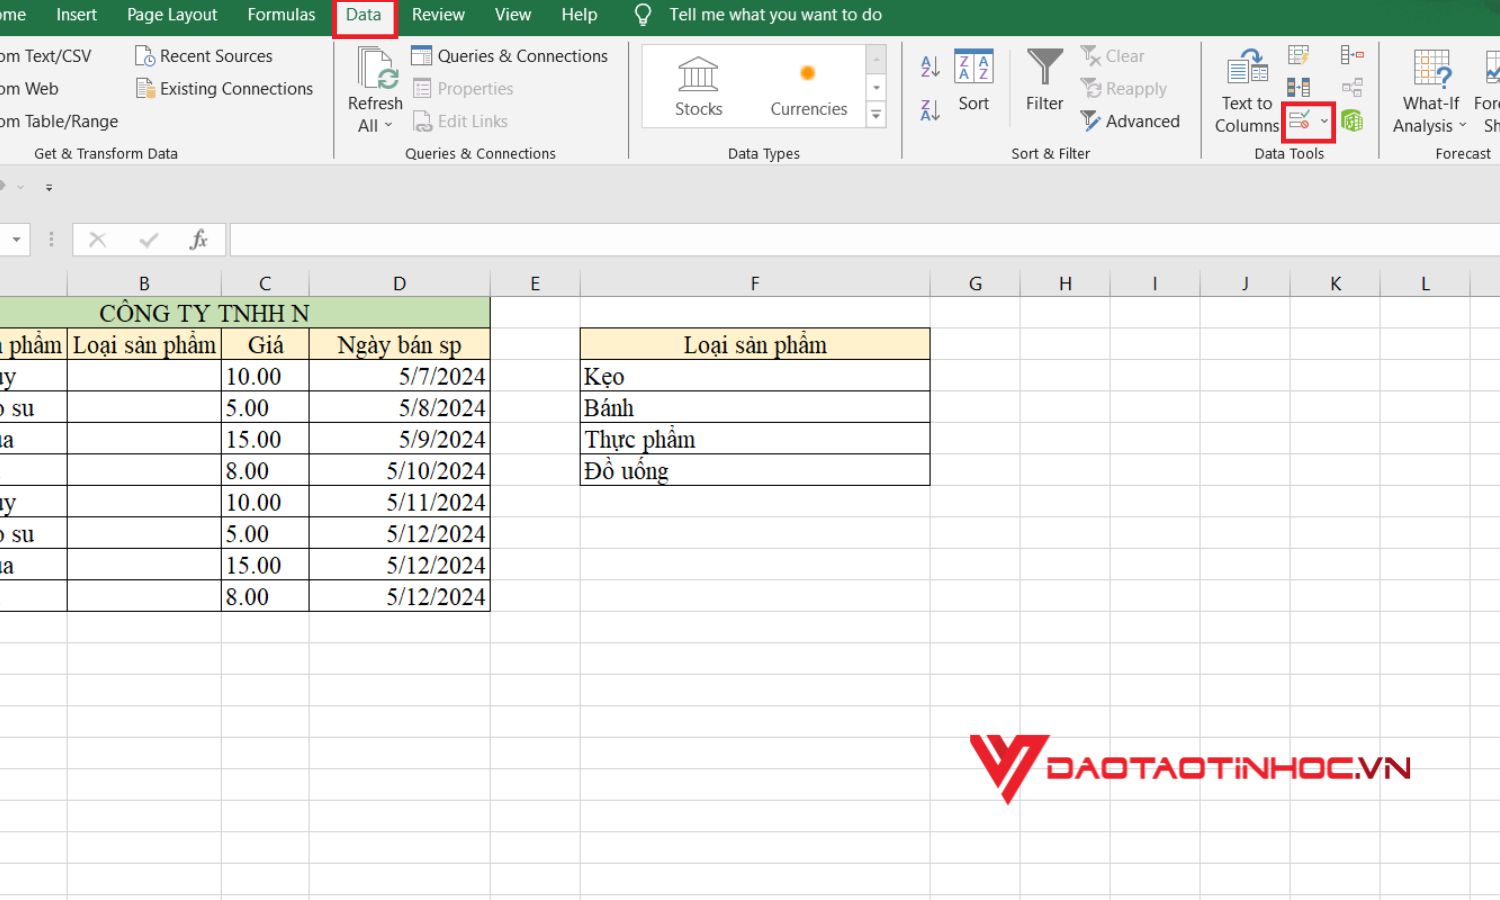The width and height of the screenshot is (1500, 900).
Task: Click the Sort A to Z icon
Action: click(928, 64)
